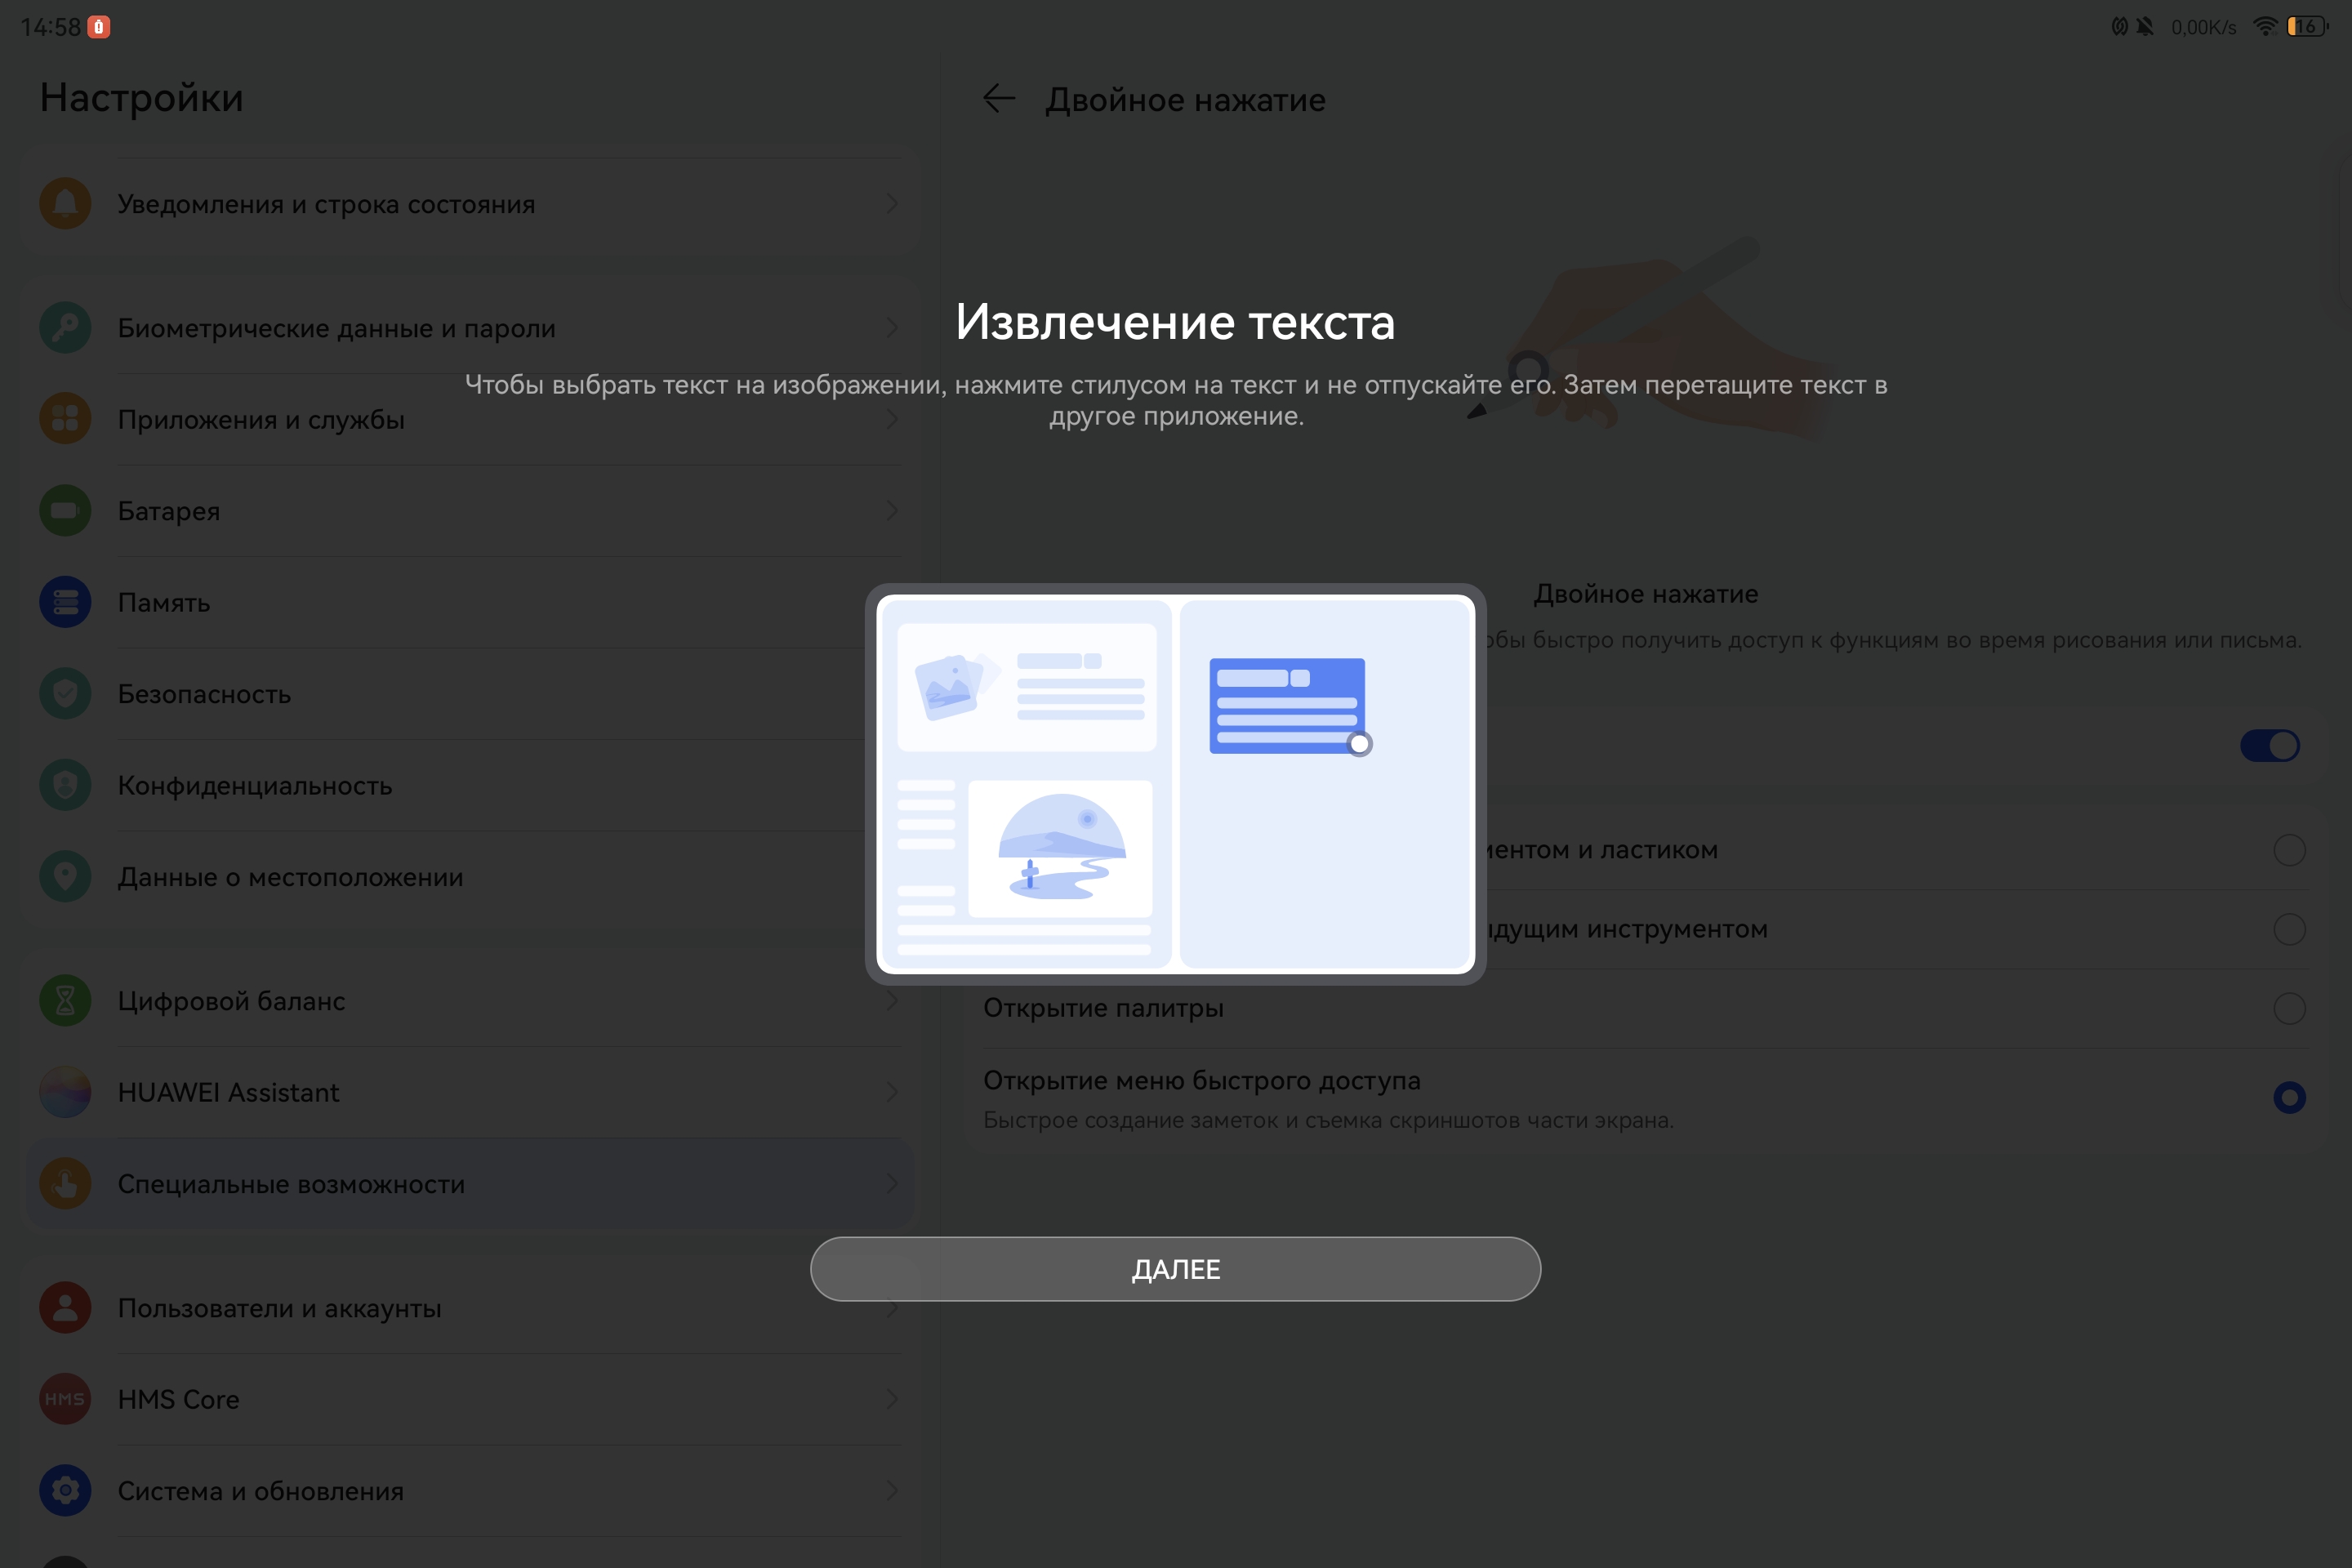Expand HUAWEI Assistant row chevron
2352x1568 pixels.
(892, 1092)
